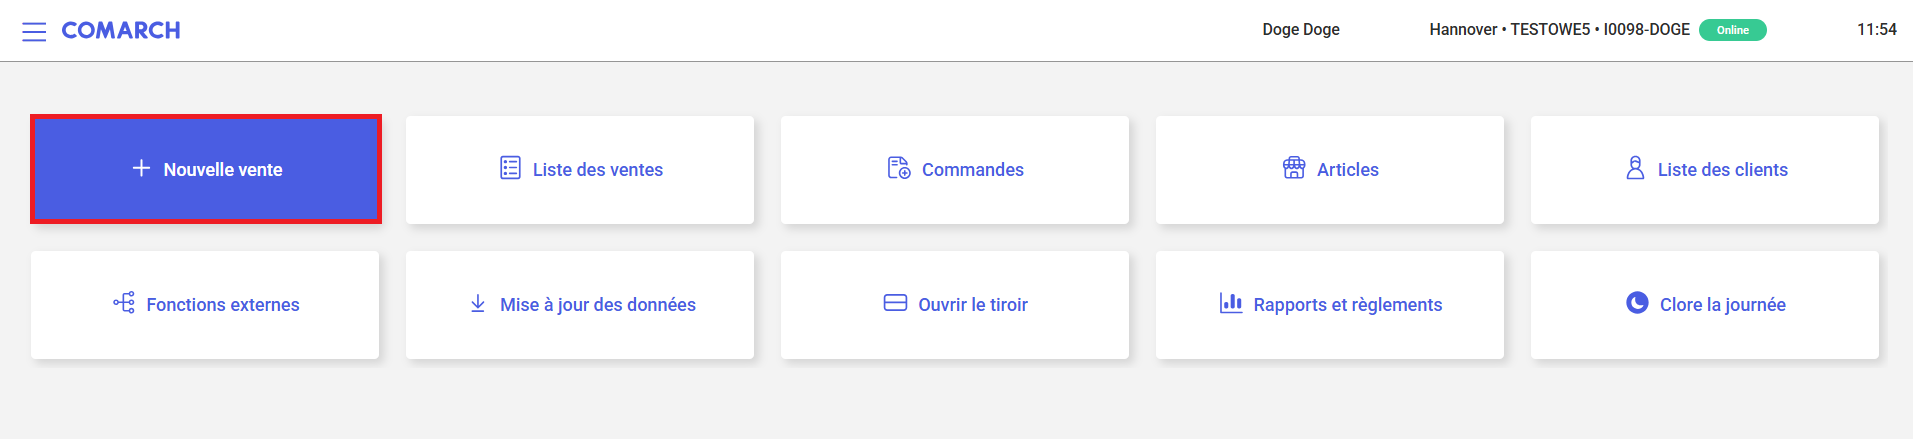This screenshot has width=1913, height=439.
Task: Click the Online status badge
Action: [x=1732, y=30]
